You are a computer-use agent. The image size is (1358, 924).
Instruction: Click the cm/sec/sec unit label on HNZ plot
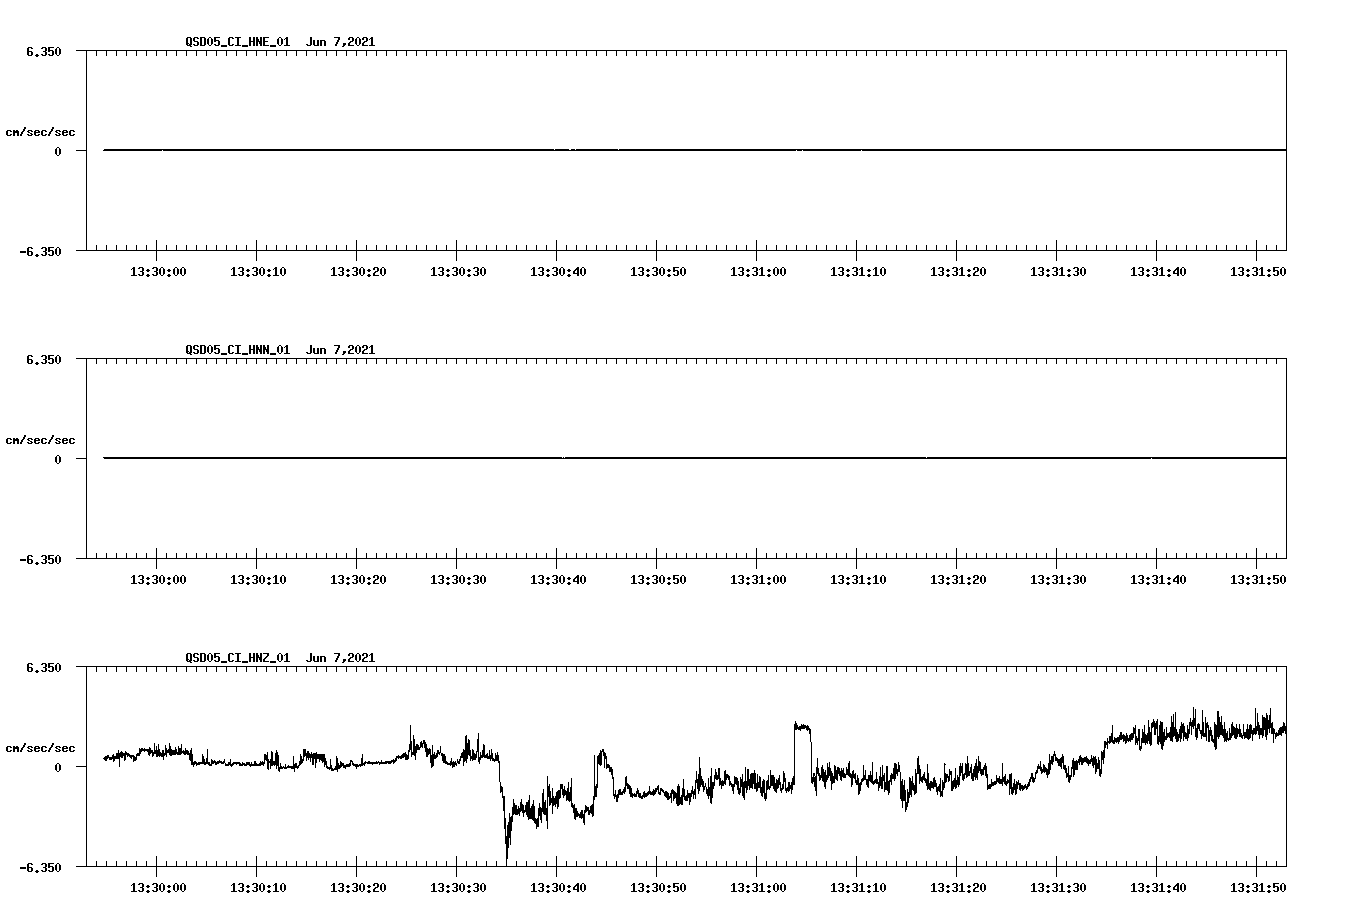pos(40,748)
